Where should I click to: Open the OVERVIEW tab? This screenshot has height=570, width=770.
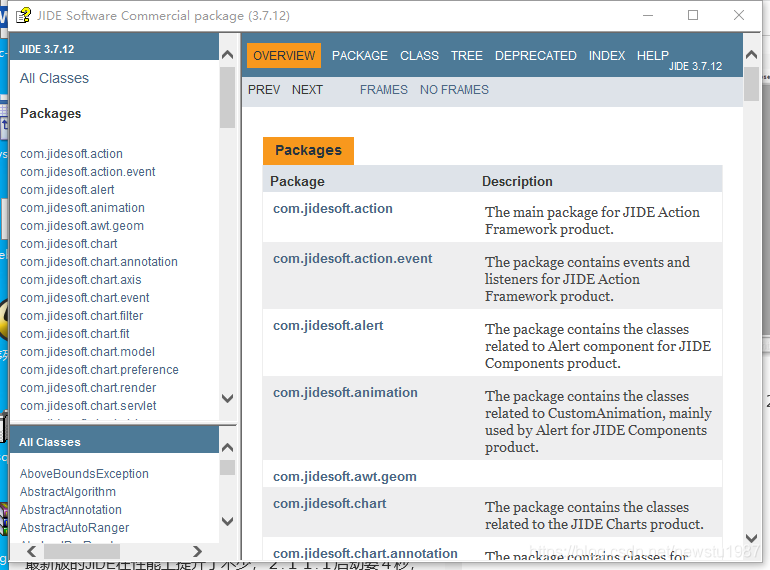coord(284,55)
